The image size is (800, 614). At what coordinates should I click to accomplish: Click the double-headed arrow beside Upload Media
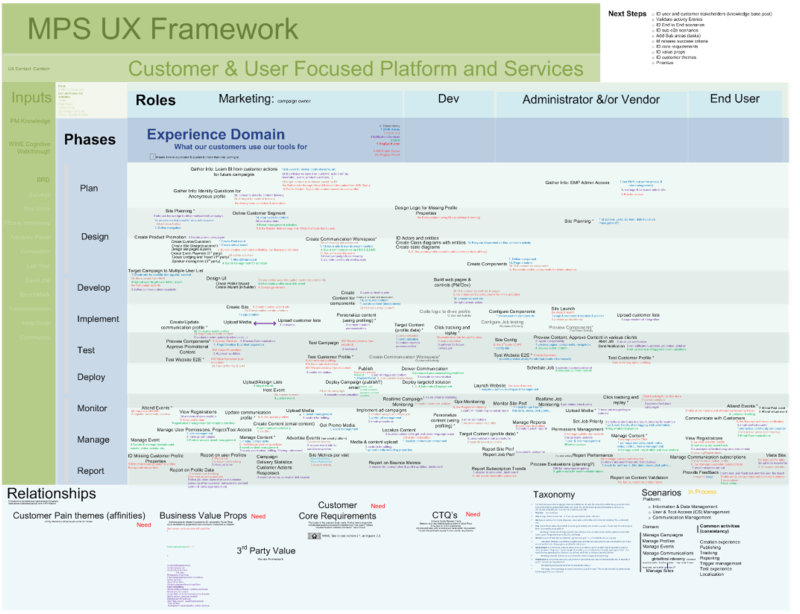(265, 322)
